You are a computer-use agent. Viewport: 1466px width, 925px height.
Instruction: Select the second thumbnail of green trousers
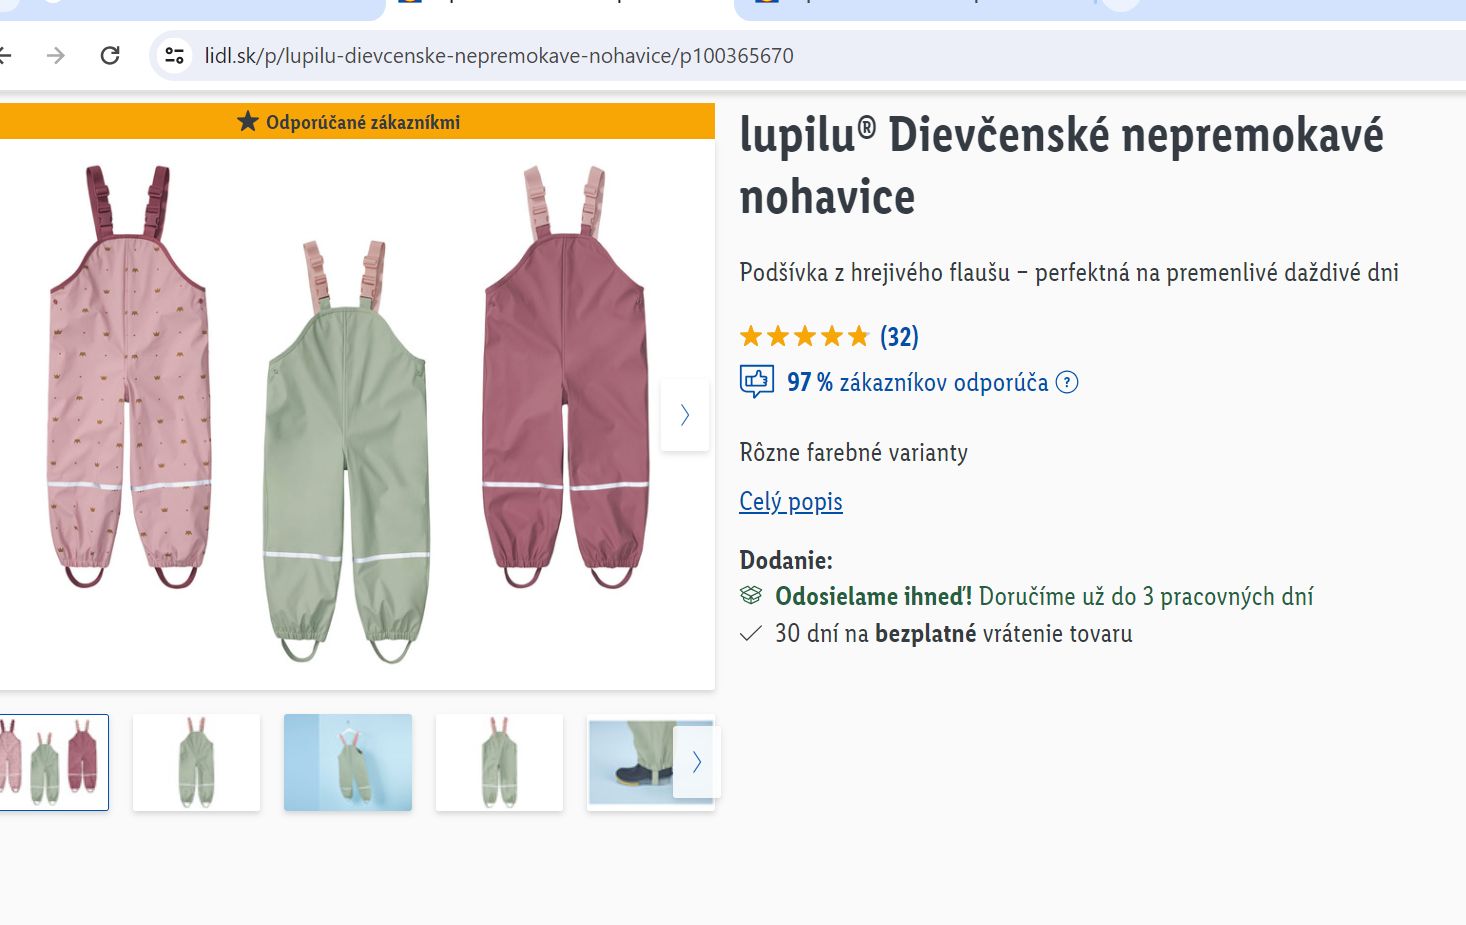click(196, 762)
